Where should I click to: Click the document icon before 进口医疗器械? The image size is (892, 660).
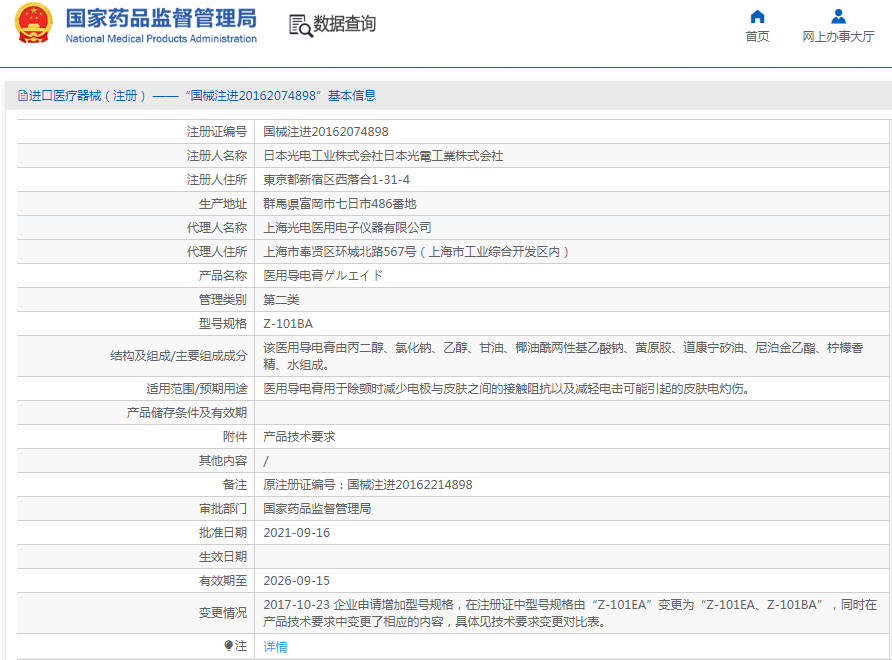[22, 96]
